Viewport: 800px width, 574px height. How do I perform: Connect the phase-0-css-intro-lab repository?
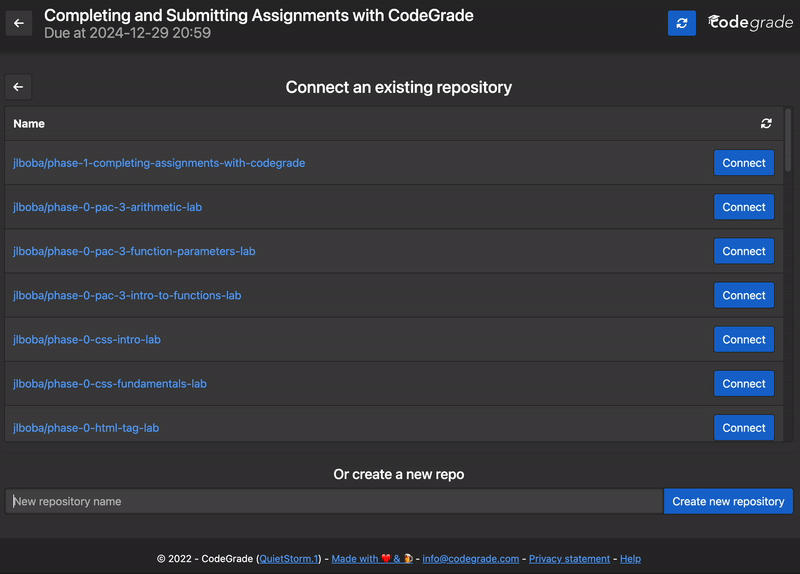744,339
